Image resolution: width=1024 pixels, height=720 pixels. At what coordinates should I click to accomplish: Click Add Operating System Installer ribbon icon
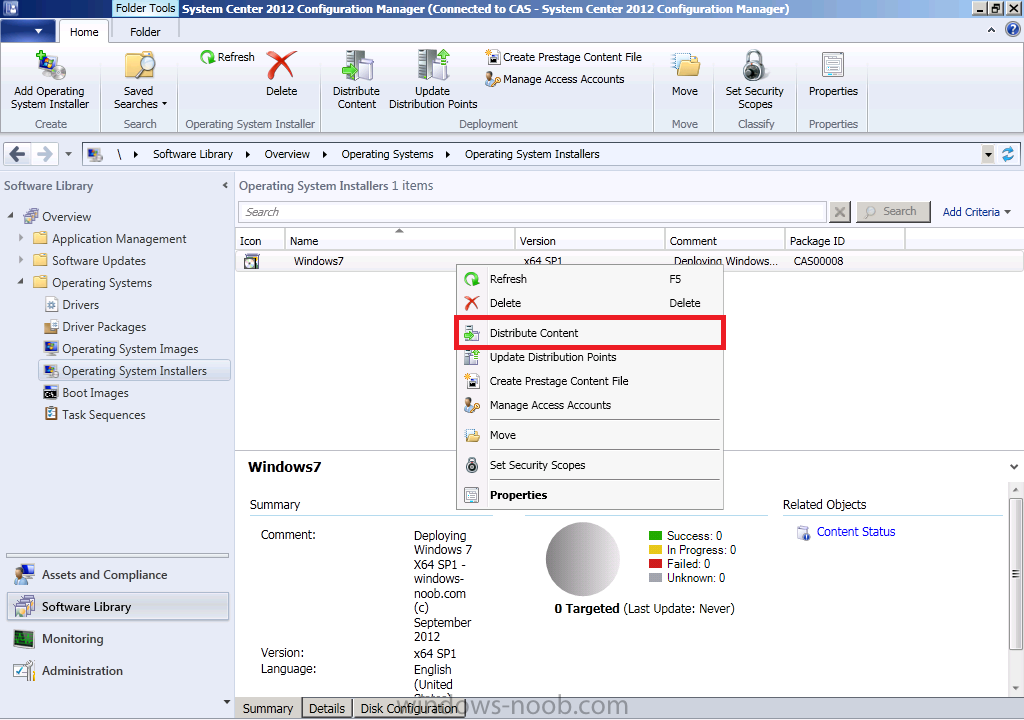pyautogui.click(x=50, y=65)
